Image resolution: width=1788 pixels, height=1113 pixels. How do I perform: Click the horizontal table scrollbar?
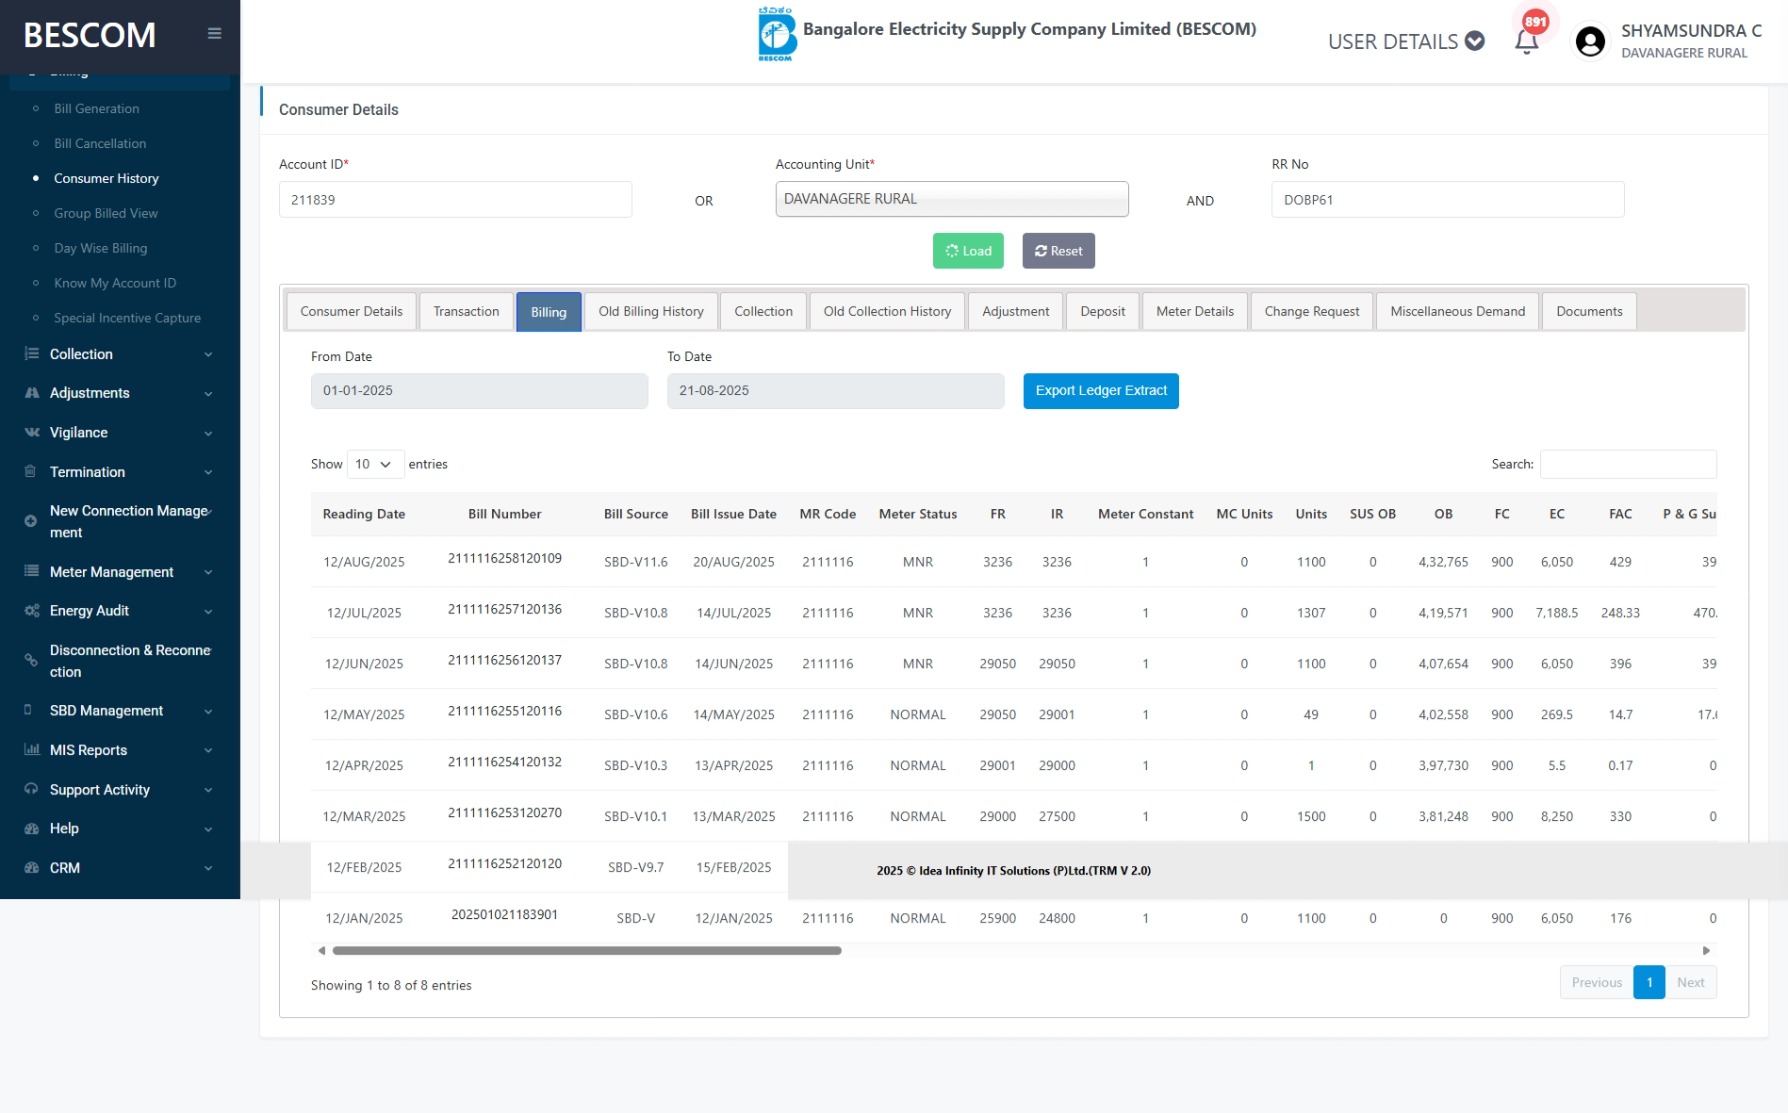tap(587, 951)
